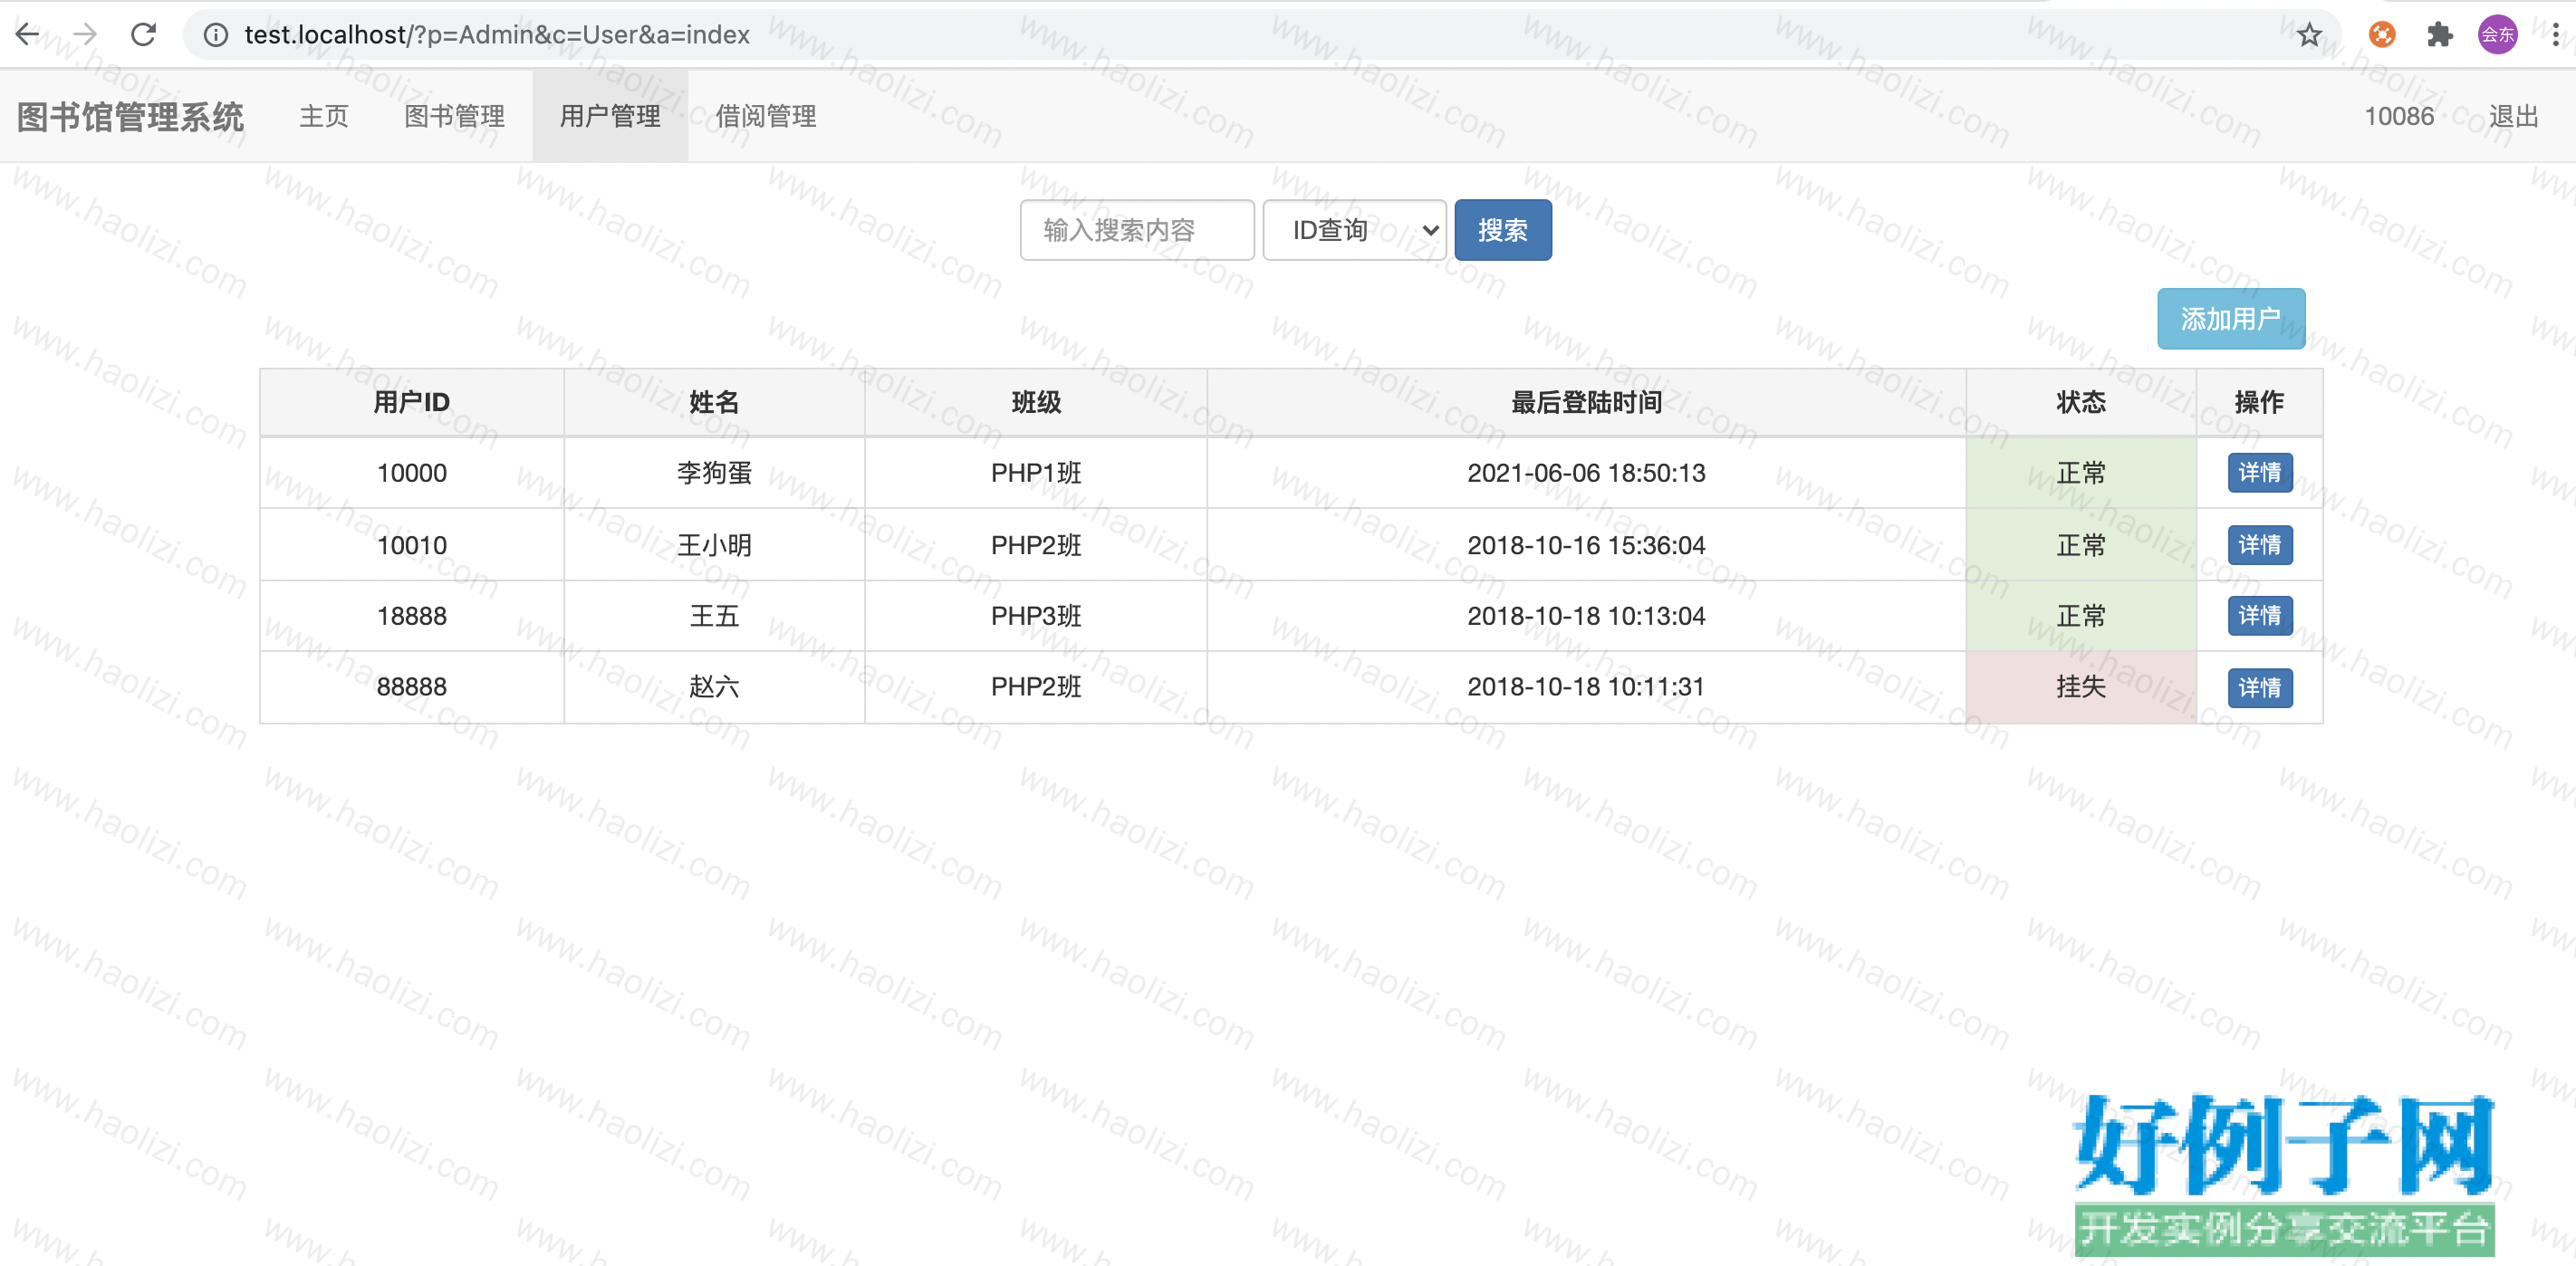Open 详情 for user 18888

pyautogui.click(x=2260, y=616)
